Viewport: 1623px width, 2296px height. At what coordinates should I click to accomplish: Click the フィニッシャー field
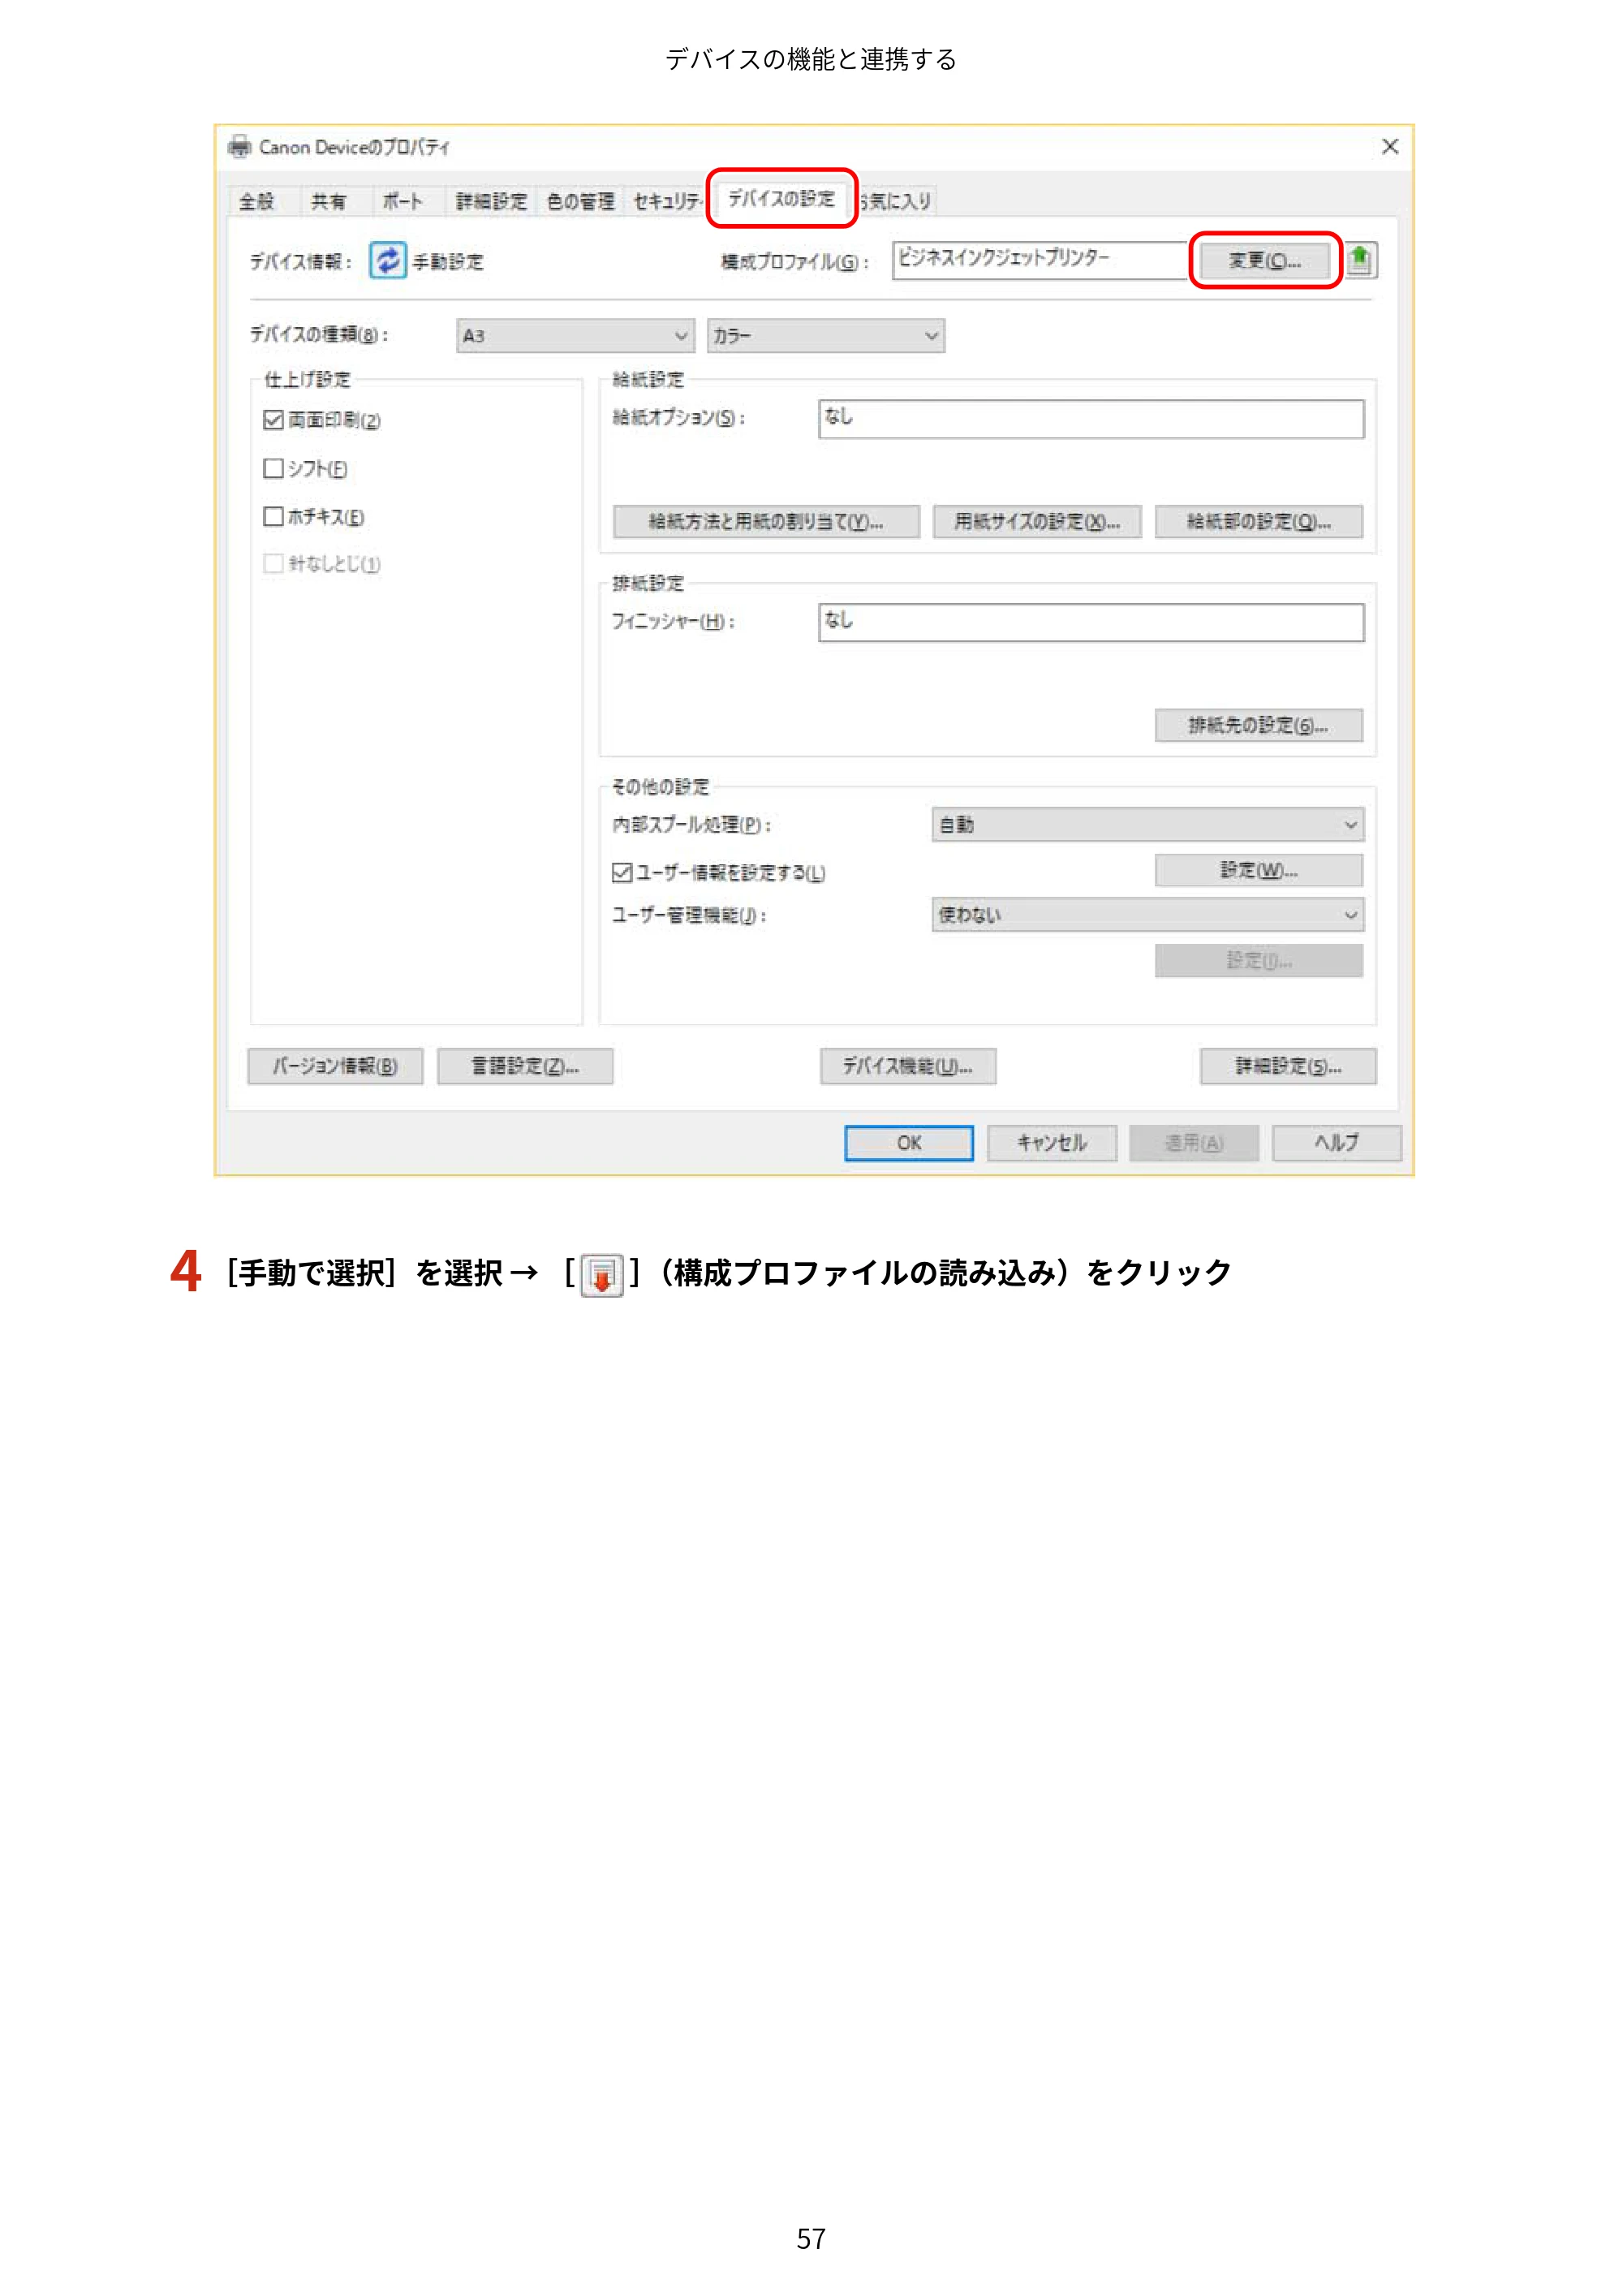[x=1091, y=623]
